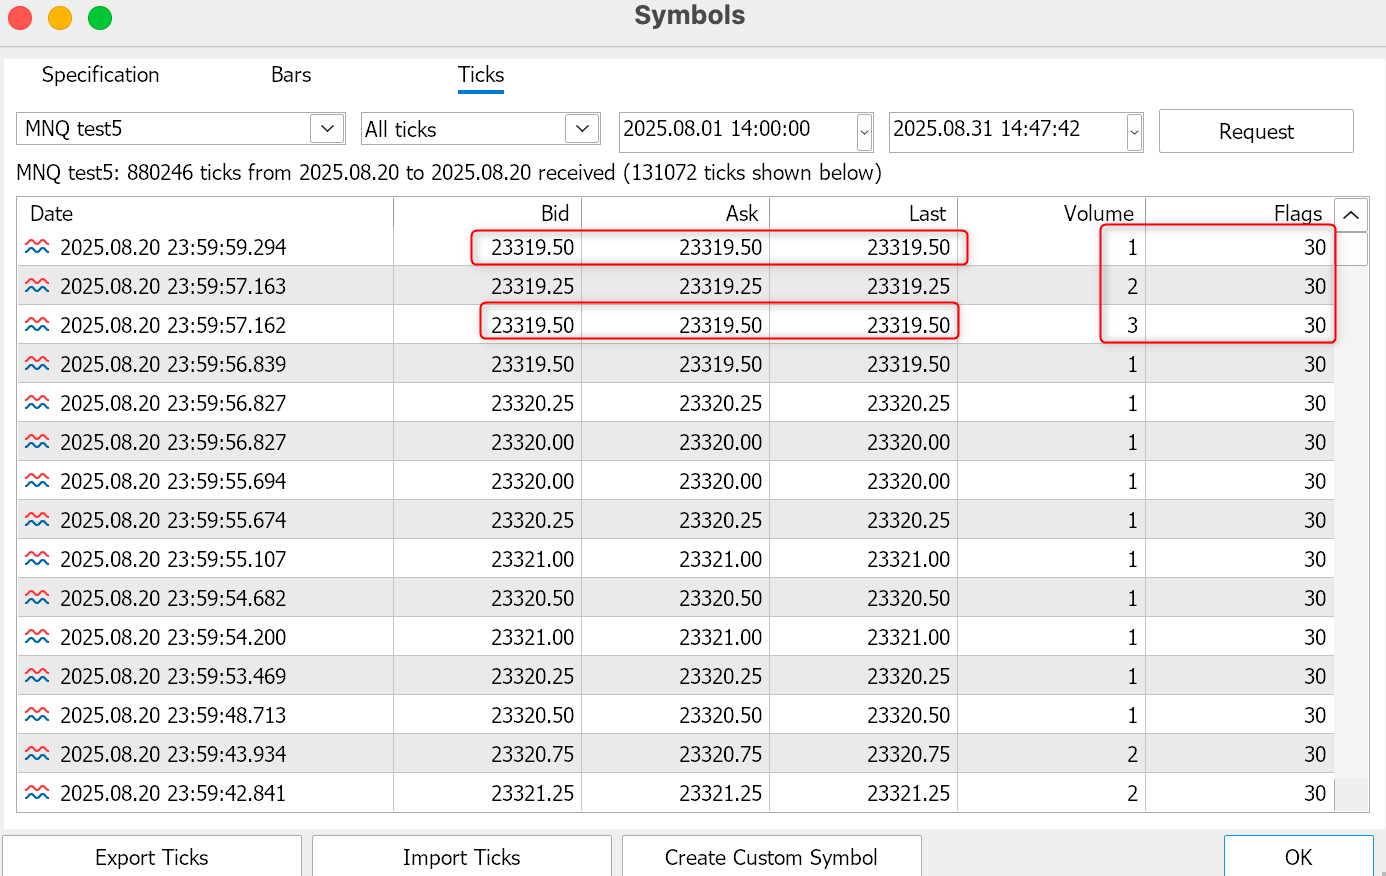
Task: Expand the All ticks type dropdown
Action: 582,129
